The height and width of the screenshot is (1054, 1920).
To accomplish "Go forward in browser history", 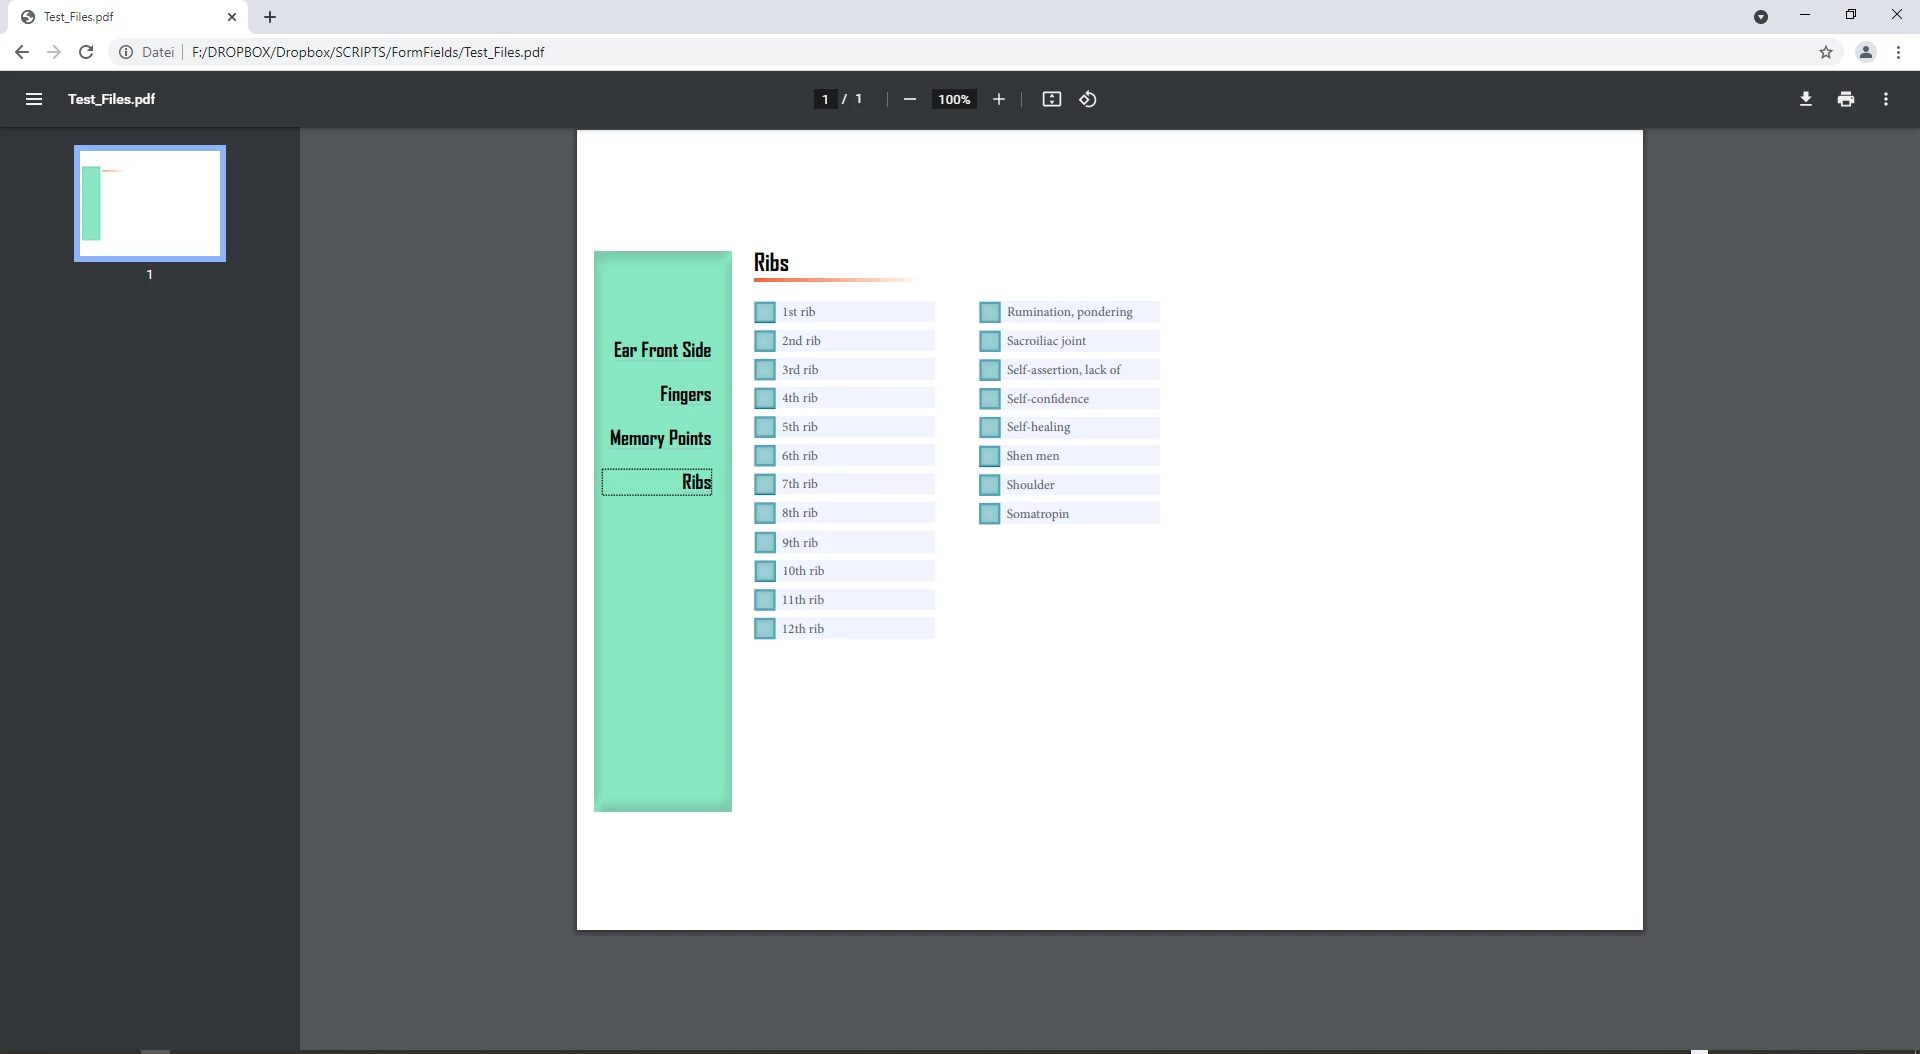I will (54, 52).
